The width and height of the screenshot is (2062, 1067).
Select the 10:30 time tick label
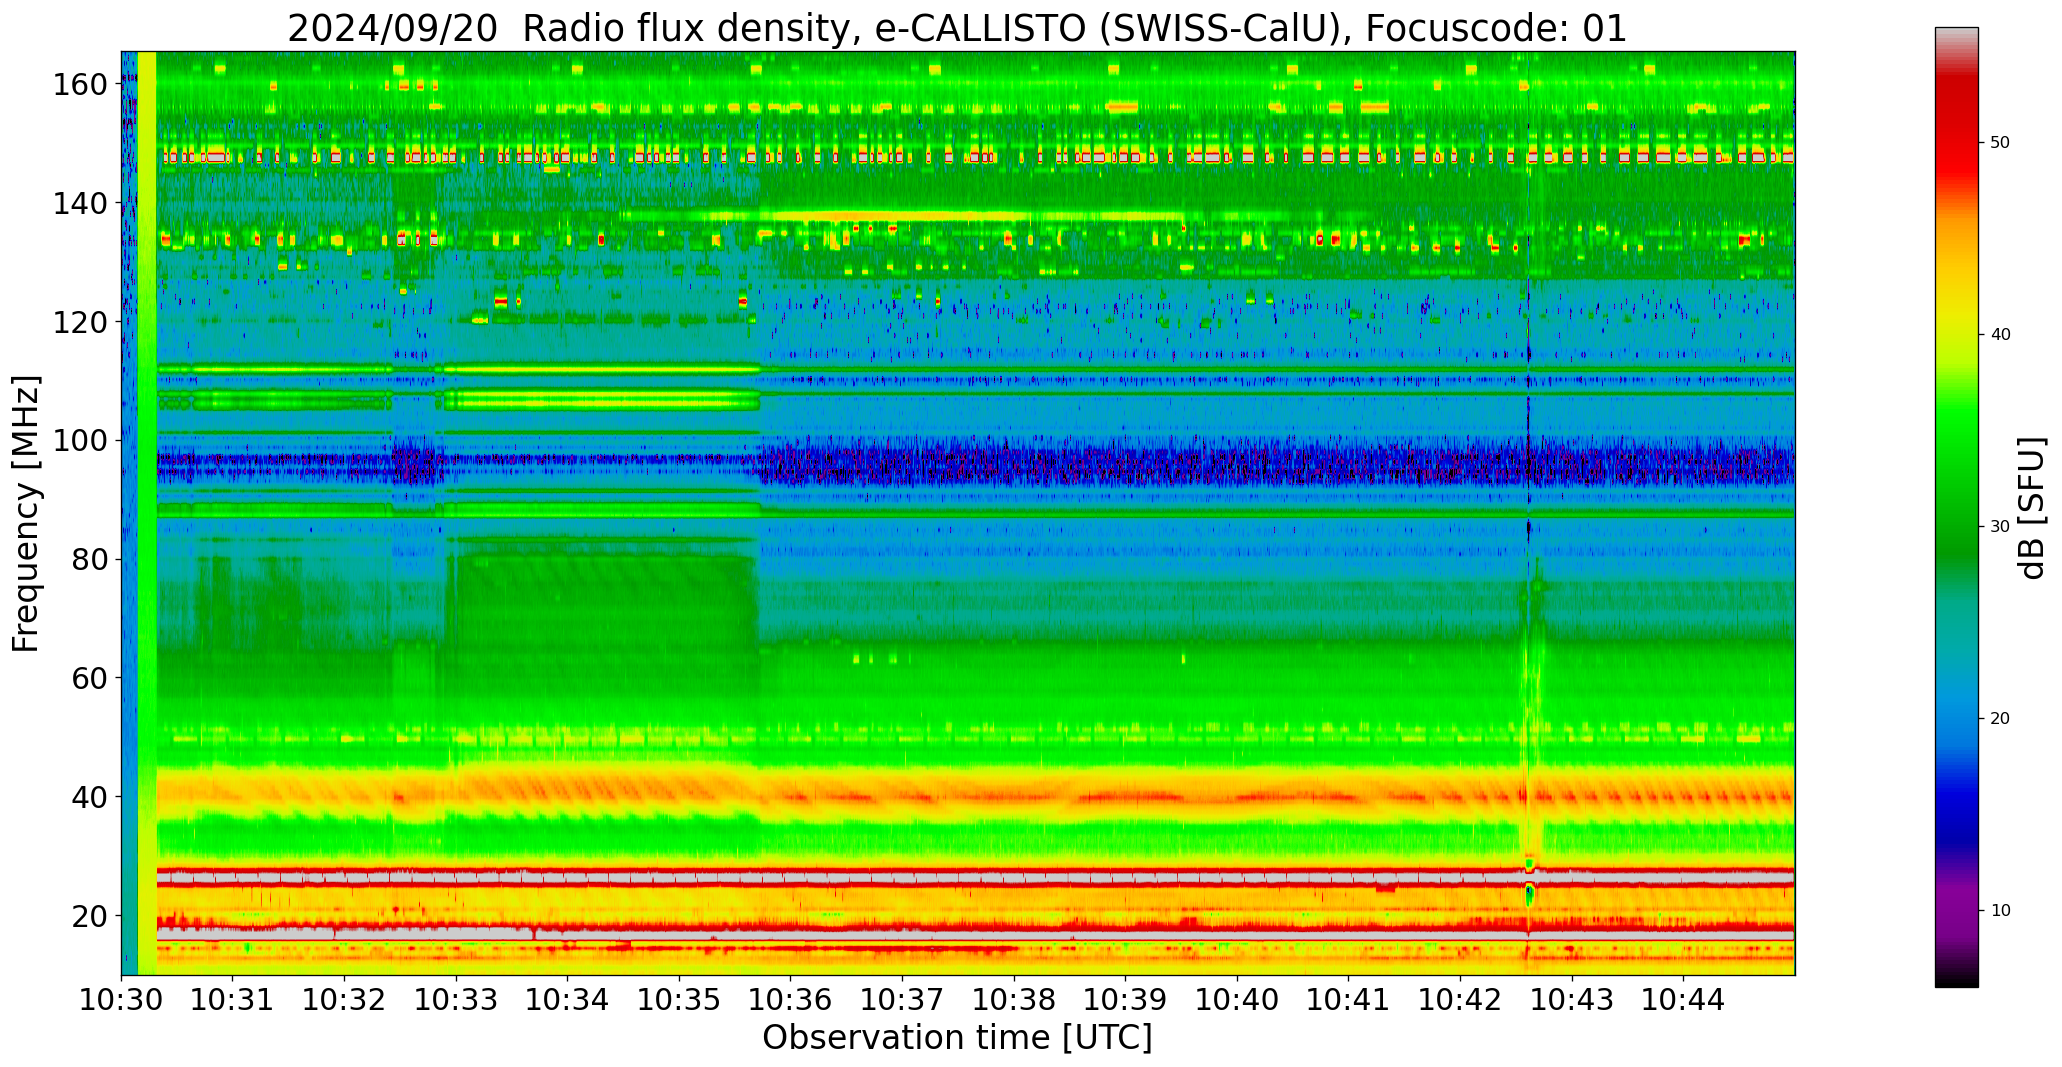point(122,999)
